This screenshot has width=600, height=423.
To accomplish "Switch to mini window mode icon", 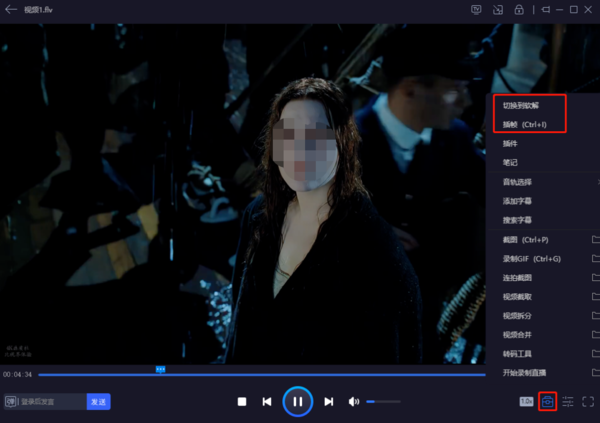I will 498,10.
